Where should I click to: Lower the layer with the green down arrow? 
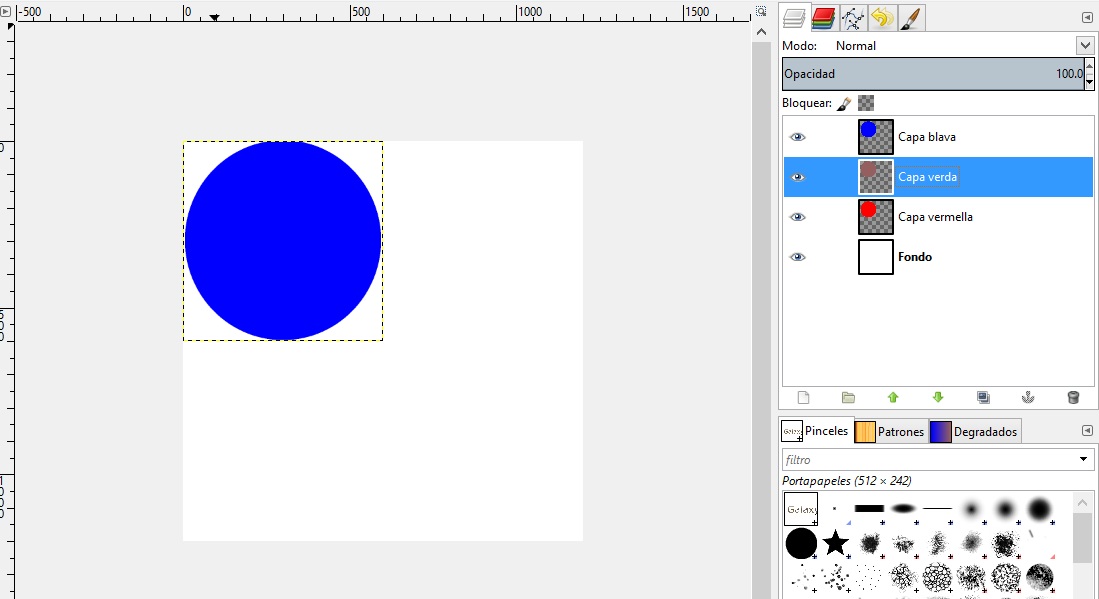coord(938,397)
